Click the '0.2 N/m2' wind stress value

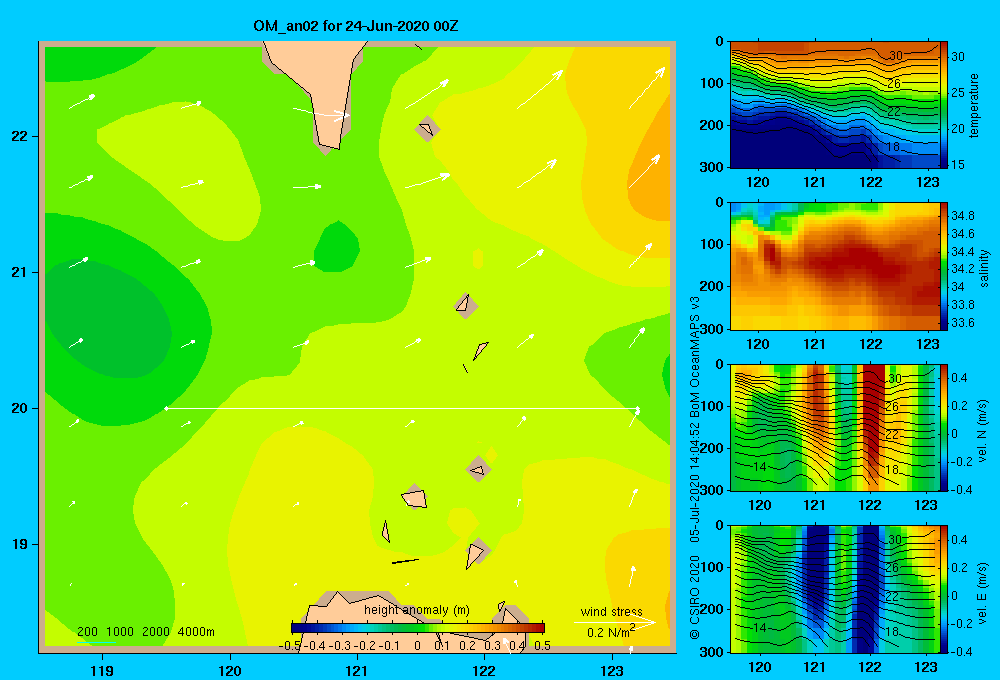click(611, 632)
